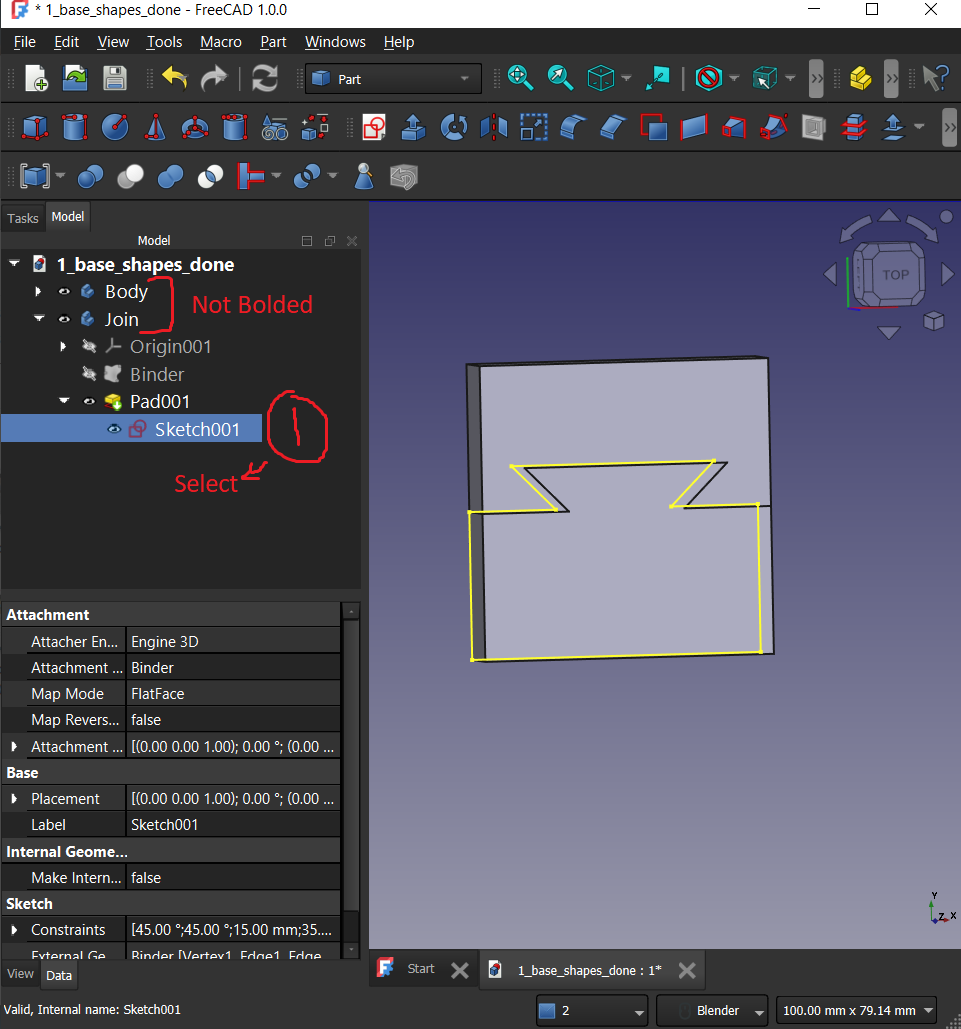
Task: Click the Fit All view icon
Action: pos(520,78)
